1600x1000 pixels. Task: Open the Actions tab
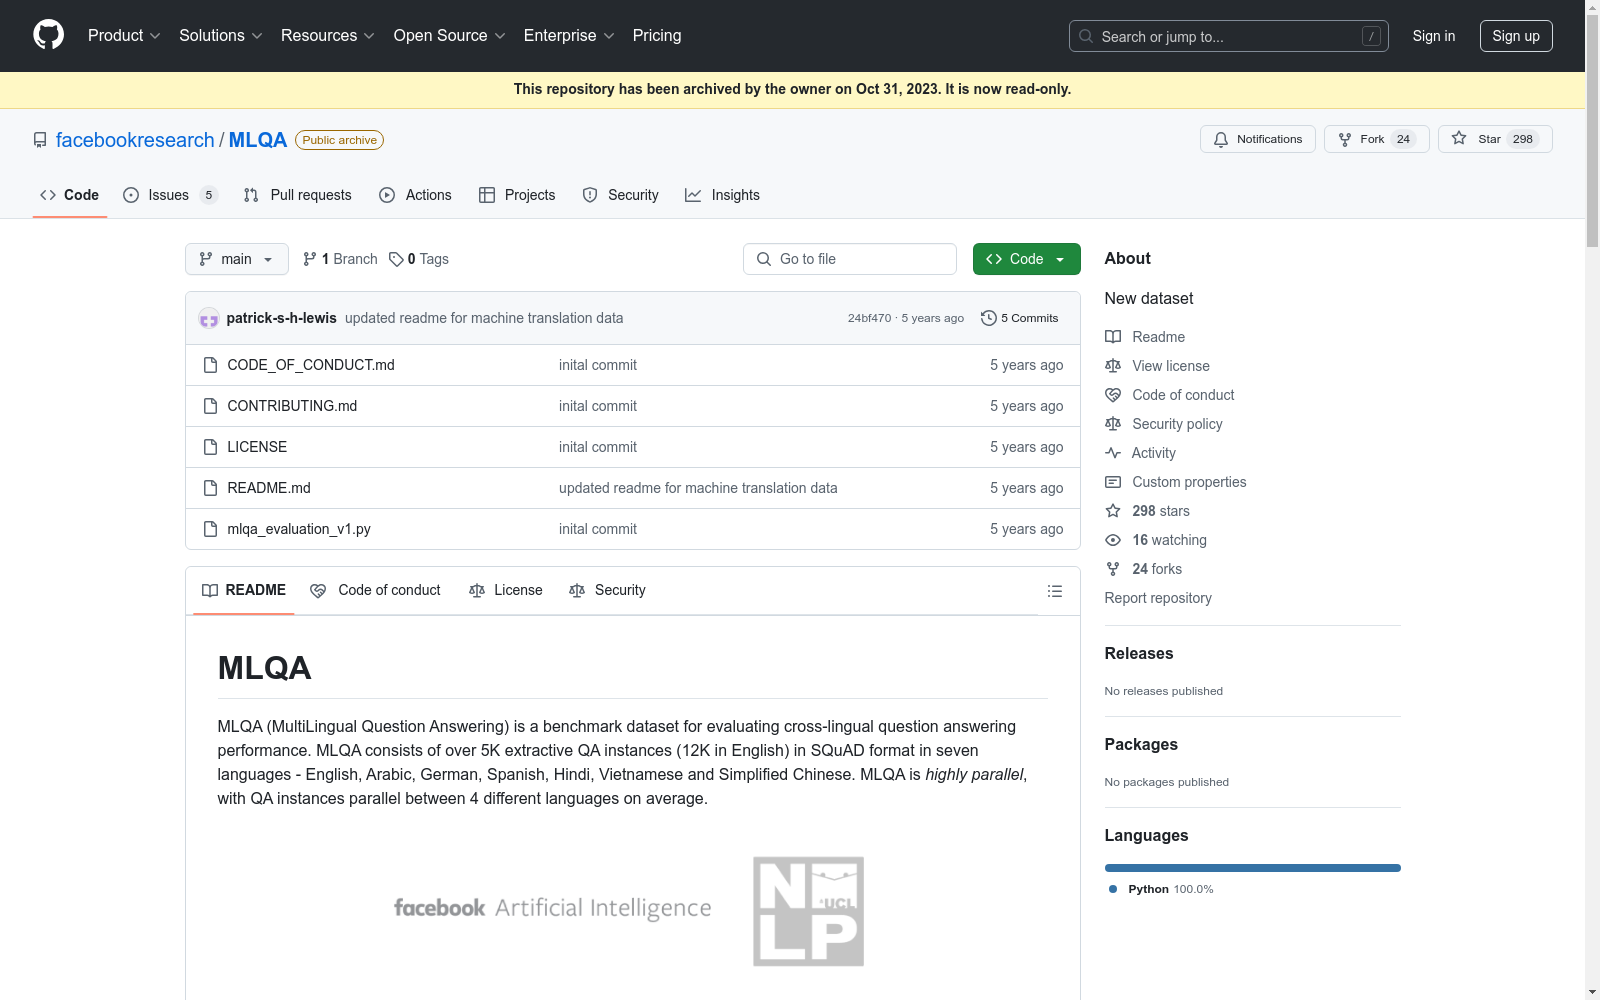(x=415, y=195)
